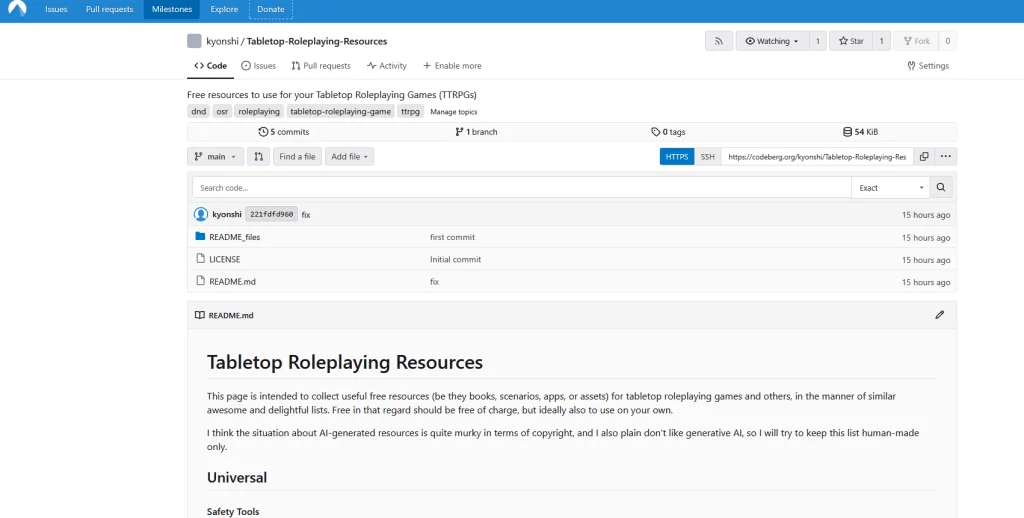Viewport: 1024px width, 518px height.
Task: Open commit hash 221fdfd960
Action: click(x=271, y=214)
